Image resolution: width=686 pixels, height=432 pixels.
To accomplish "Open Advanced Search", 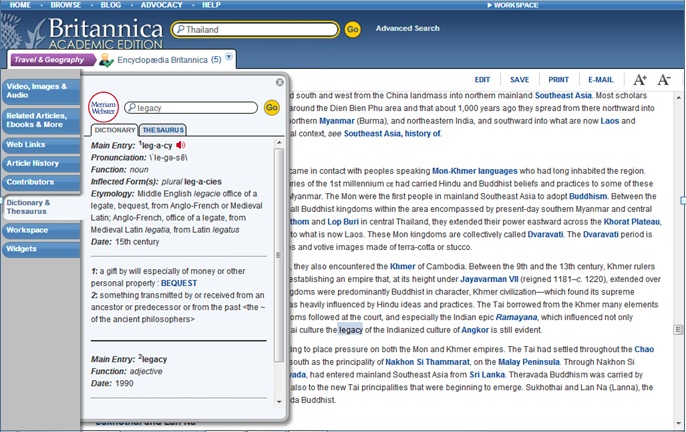I will tap(407, 28).
